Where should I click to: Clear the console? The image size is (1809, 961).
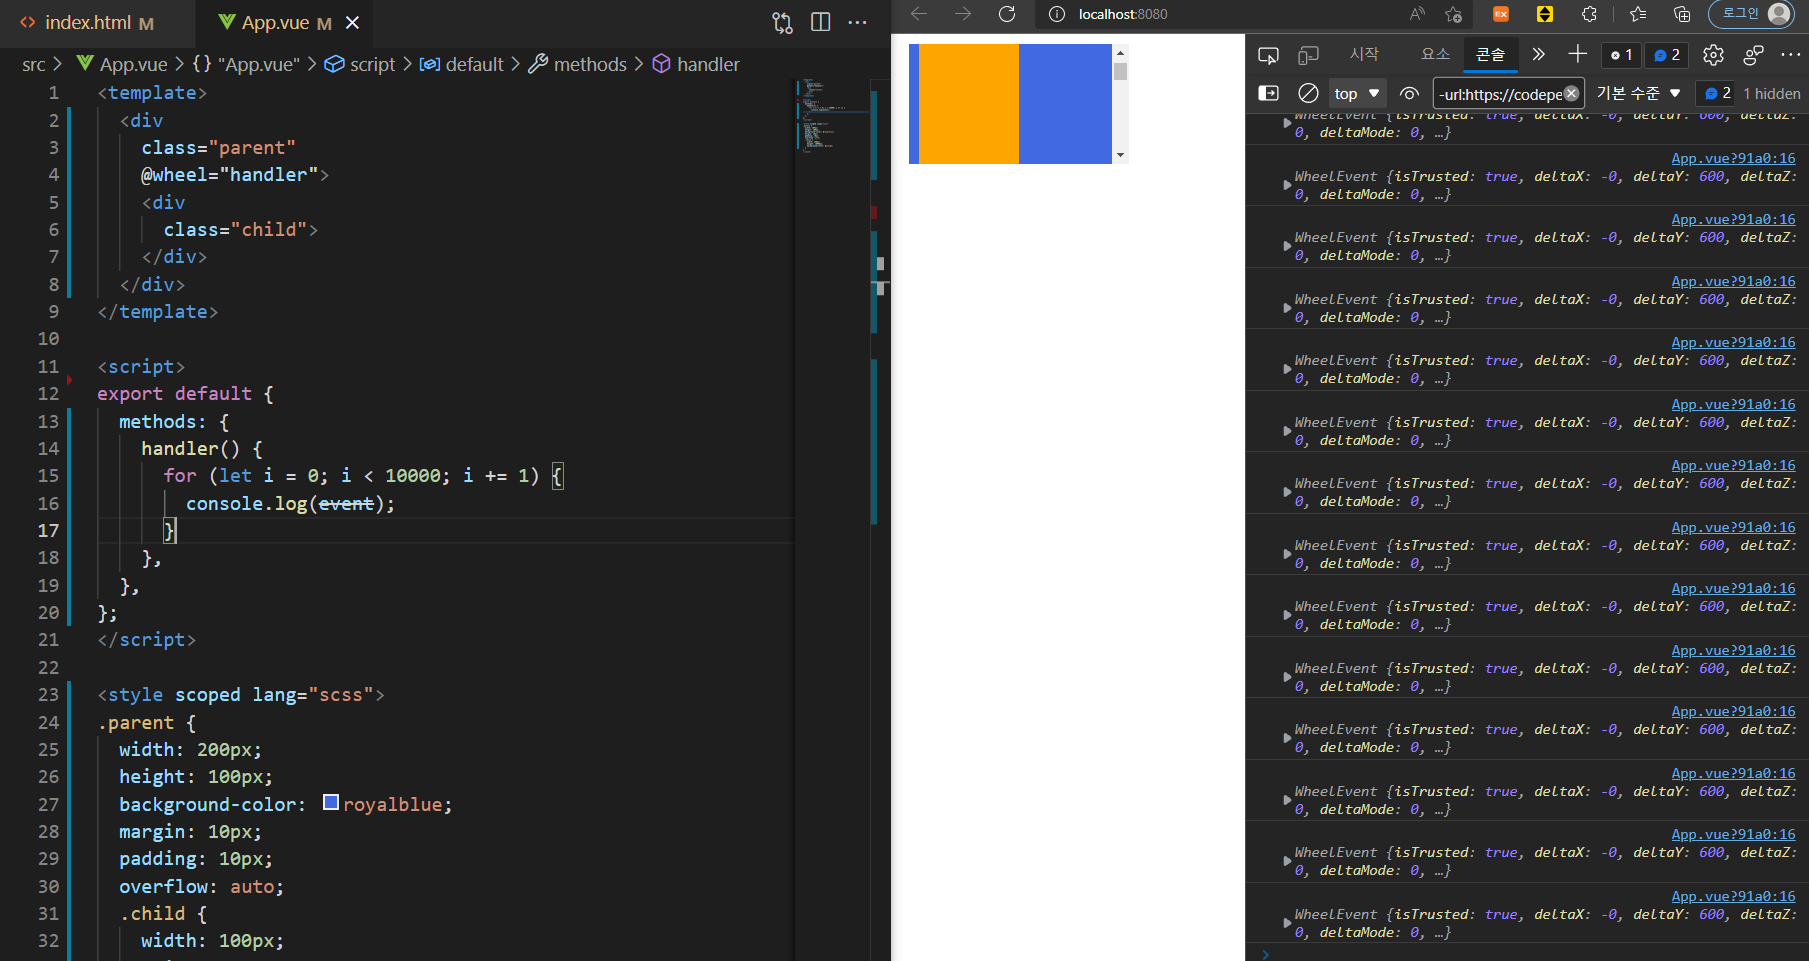coord(1308,93)
